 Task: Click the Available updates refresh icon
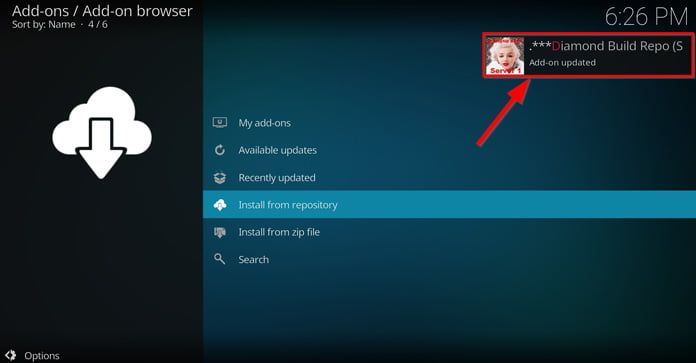pos(220,150)
